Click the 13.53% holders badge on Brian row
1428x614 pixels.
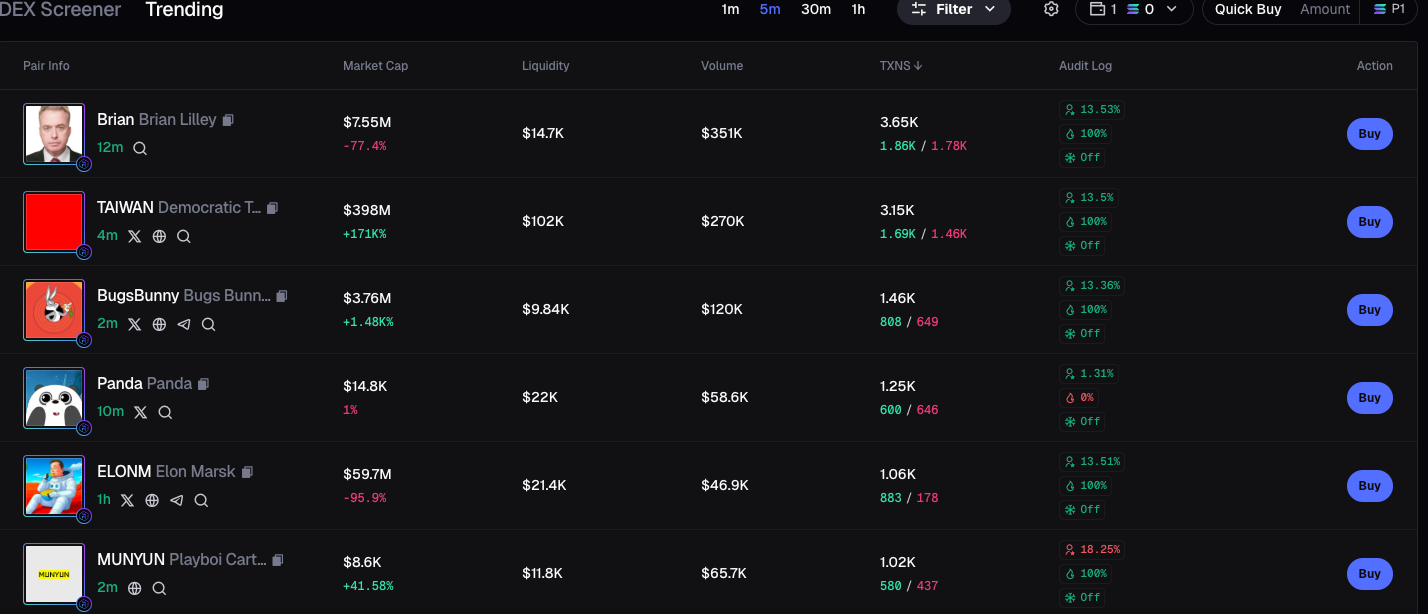click(1092, 110)
